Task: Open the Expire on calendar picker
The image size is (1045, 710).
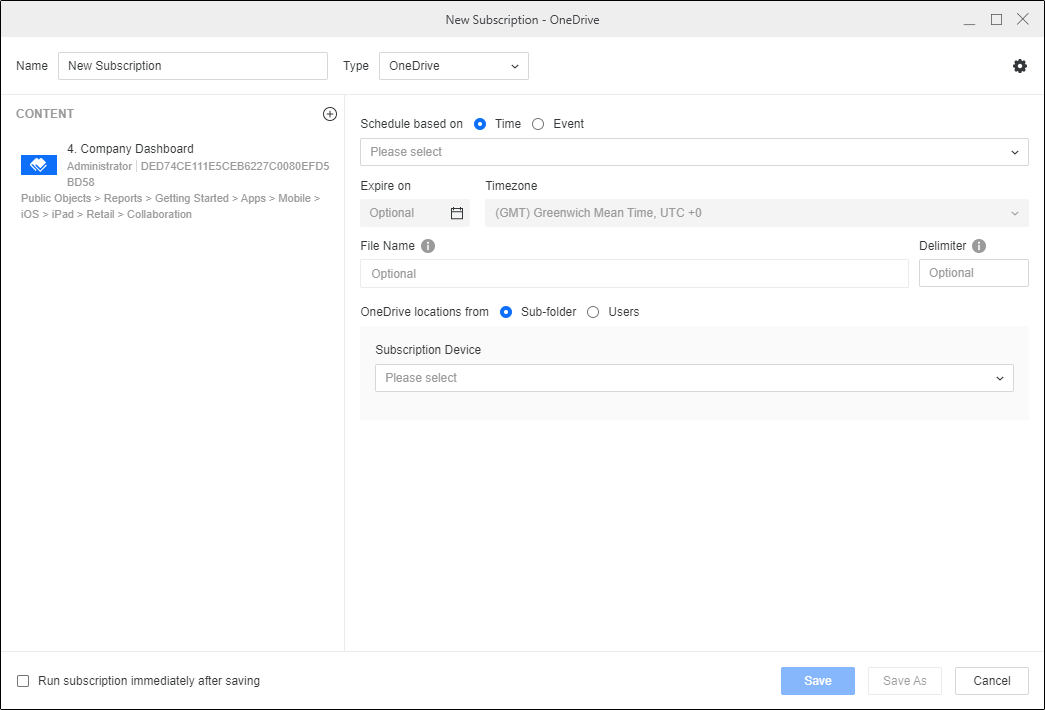Action: tap(457, 213)
